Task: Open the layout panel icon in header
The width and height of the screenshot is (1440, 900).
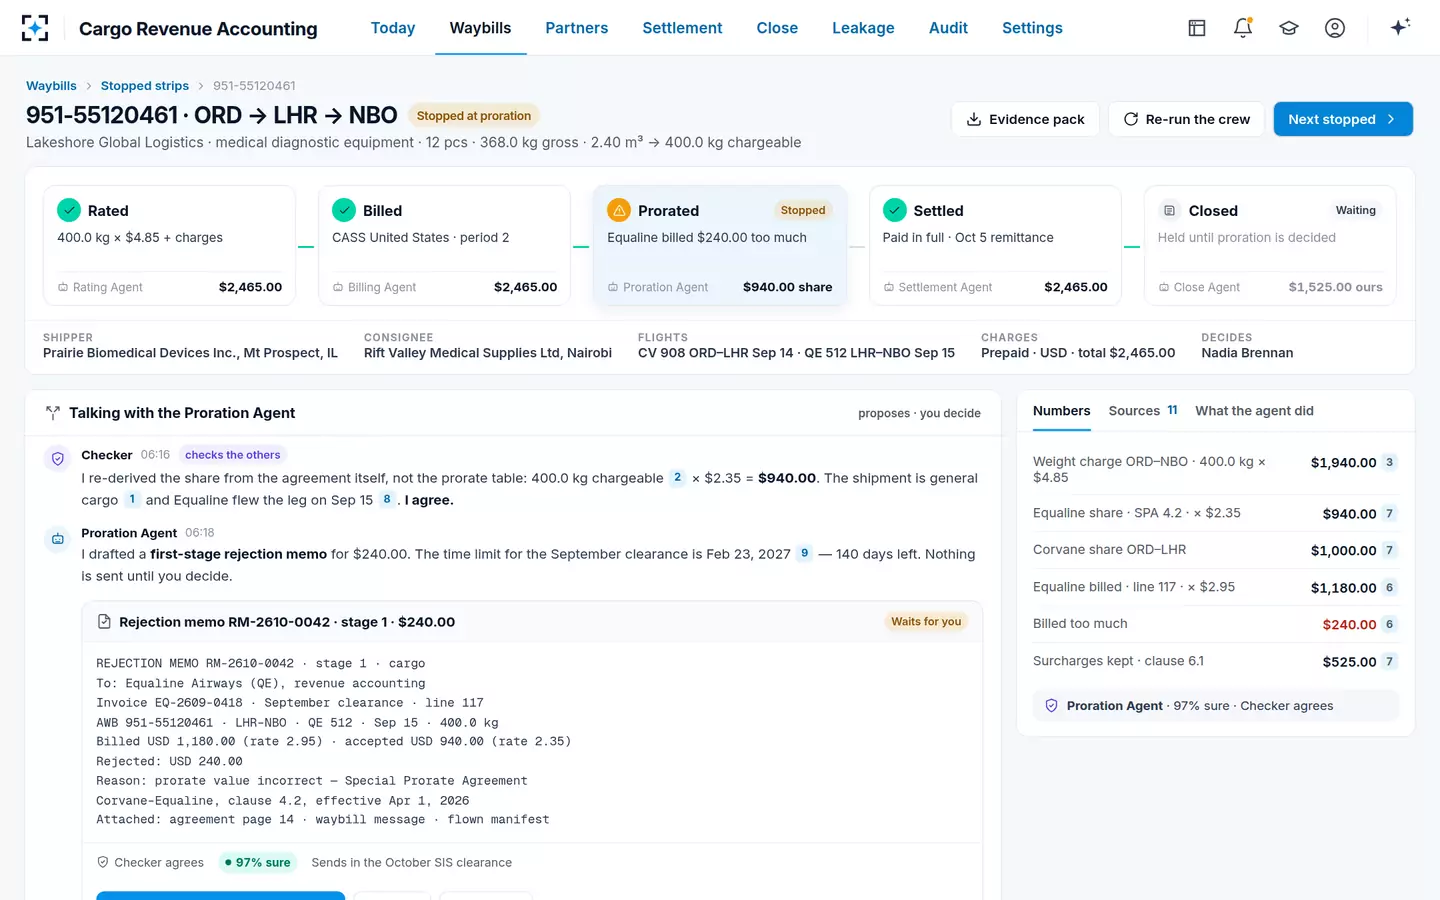Action: (1197, 28)
